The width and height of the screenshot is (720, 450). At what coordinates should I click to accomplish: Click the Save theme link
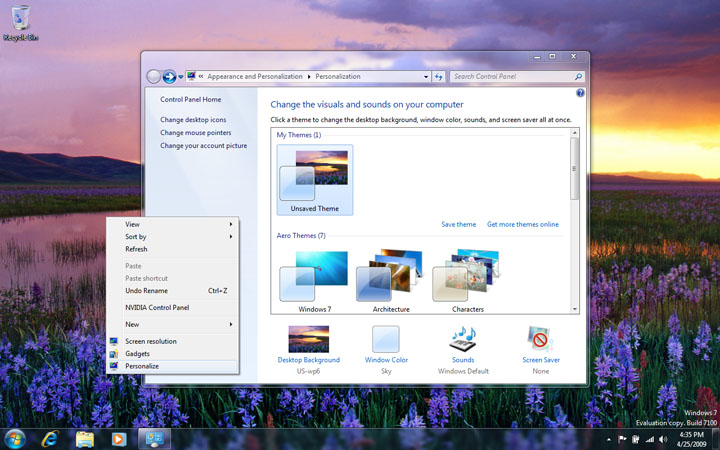point(458,225)
